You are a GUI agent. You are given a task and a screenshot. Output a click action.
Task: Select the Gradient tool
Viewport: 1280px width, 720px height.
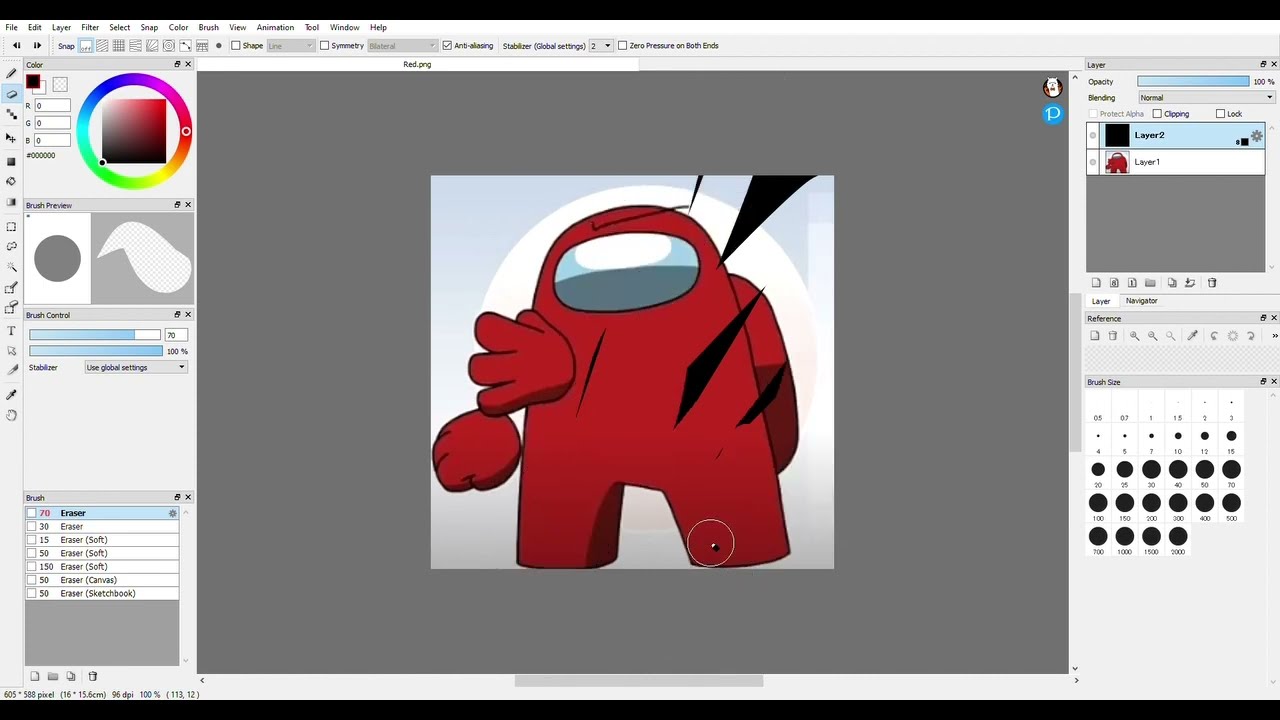[11, 203]
